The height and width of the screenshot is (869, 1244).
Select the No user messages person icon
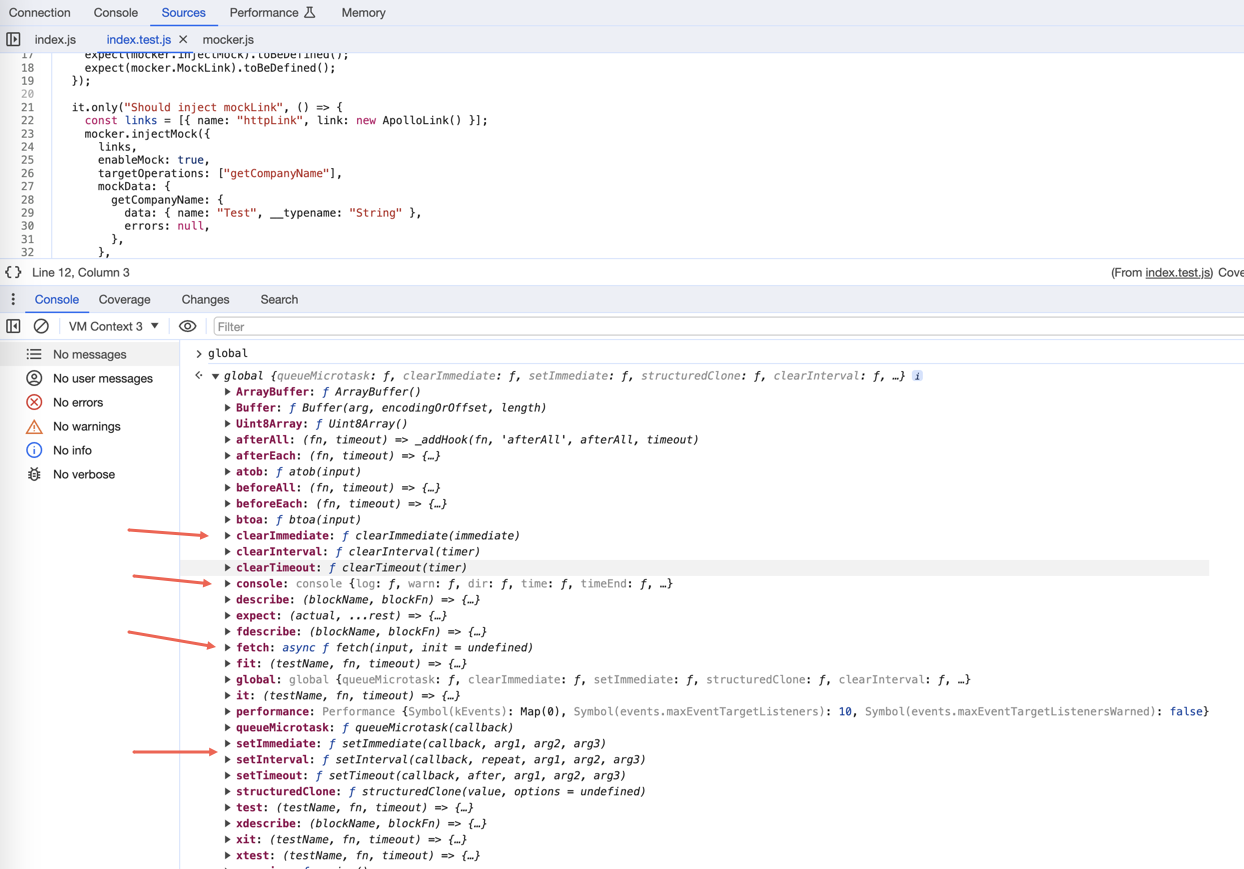(x=34, y=378)
